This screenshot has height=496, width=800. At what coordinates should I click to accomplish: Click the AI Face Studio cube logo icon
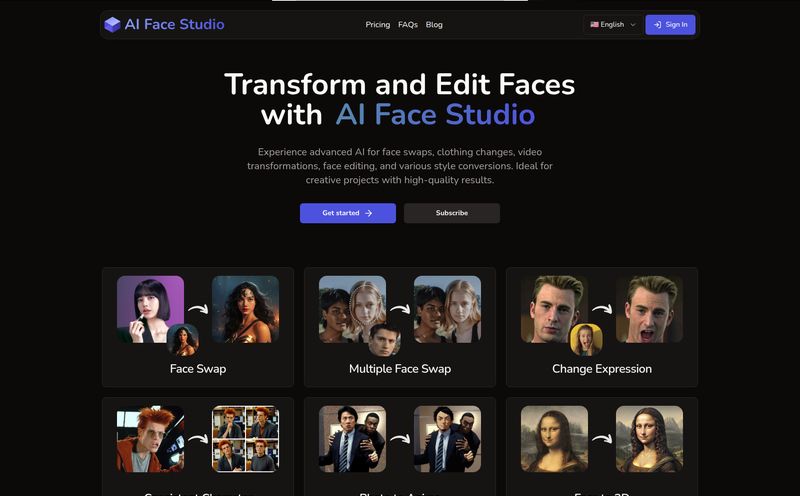(x=112, y=24)
